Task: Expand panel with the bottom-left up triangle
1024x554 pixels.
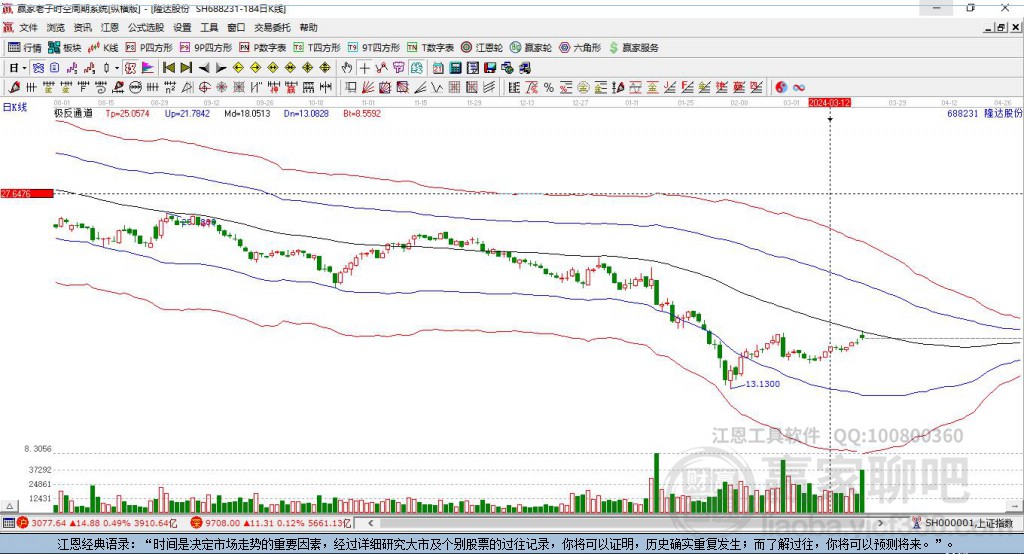Action: pyautogui.click(x=9, y=506)
